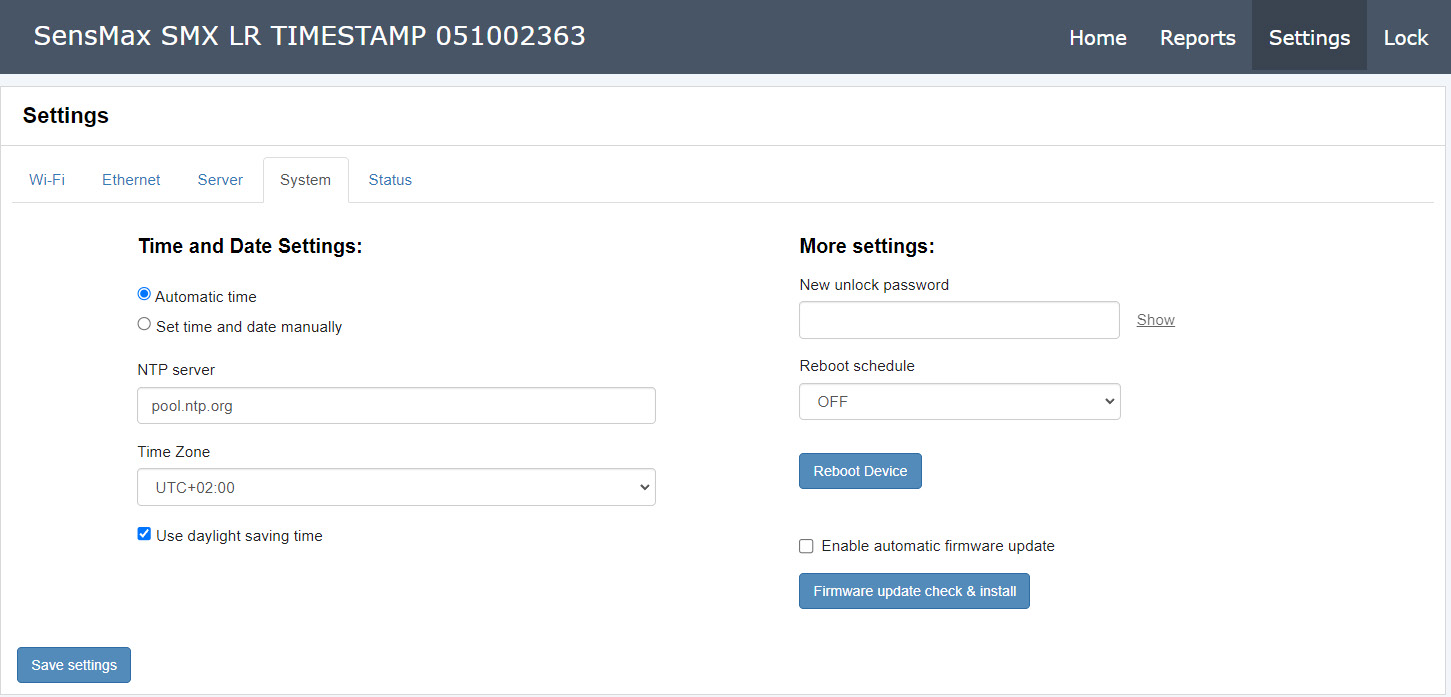Click the SensMax SMX LR TIMESTAMP title

coord(309,36)
